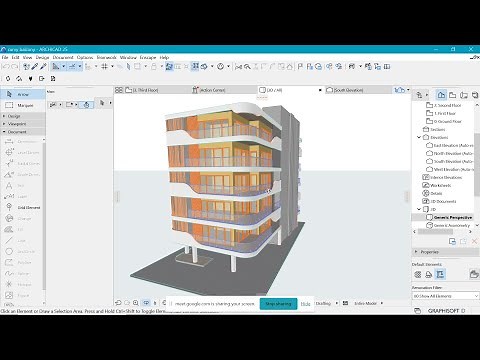Open the Document menu
This screenshot has width=480, height=360.
coord(63,57)
